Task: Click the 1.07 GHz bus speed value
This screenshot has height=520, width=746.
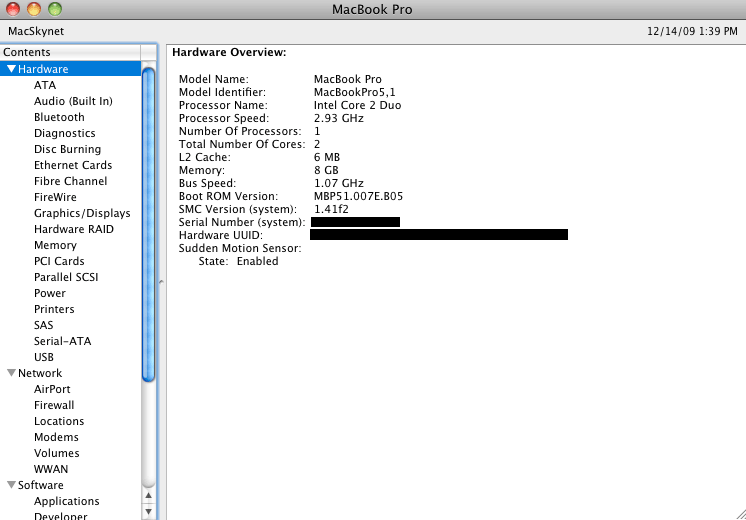Action: pyautogui.click(x=339, y=183)
